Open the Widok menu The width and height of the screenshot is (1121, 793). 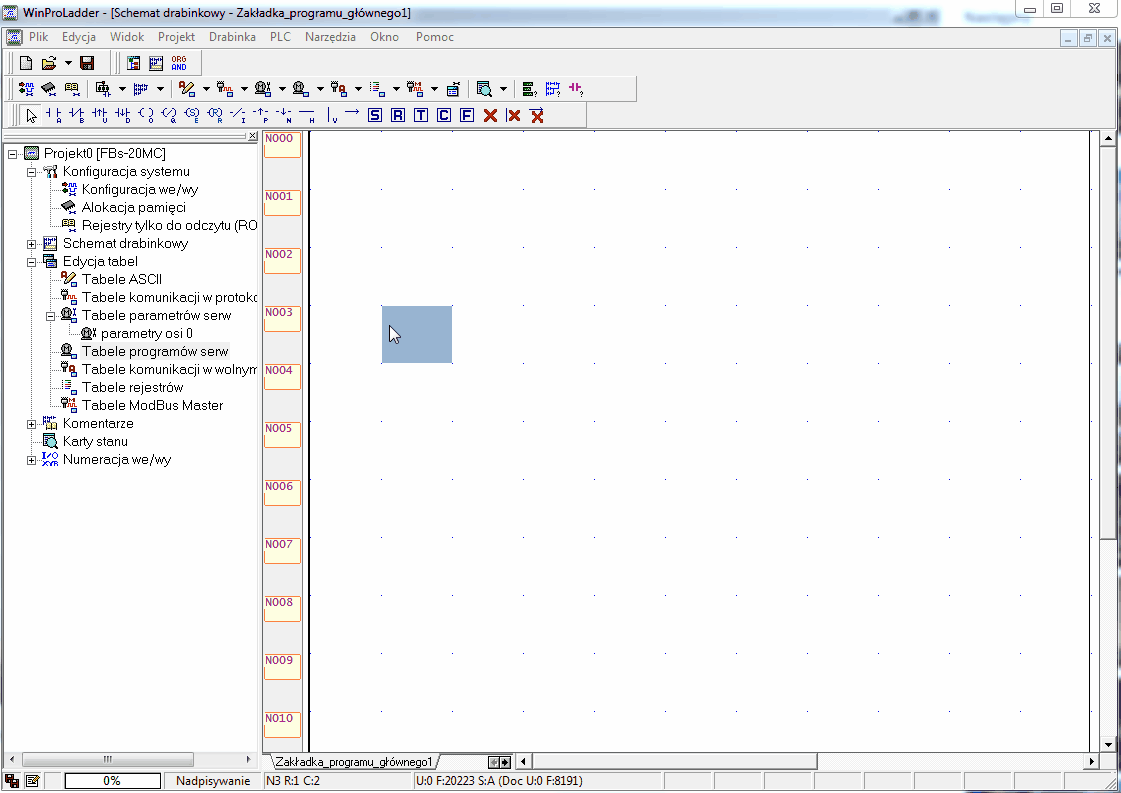(127, 37)
